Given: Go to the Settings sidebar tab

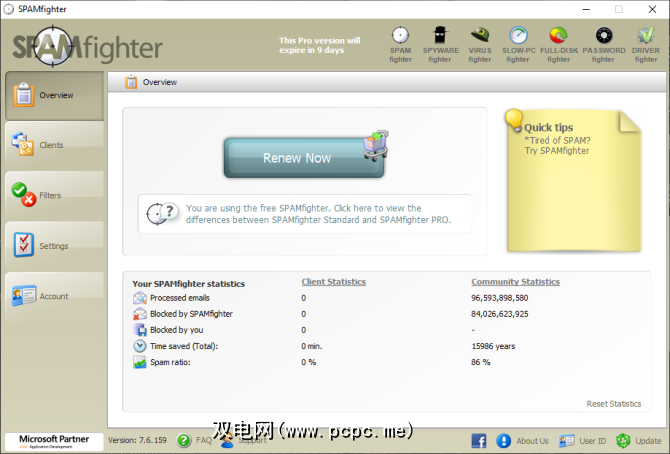Looking at the screenshot, I should (x=54, y=246).
